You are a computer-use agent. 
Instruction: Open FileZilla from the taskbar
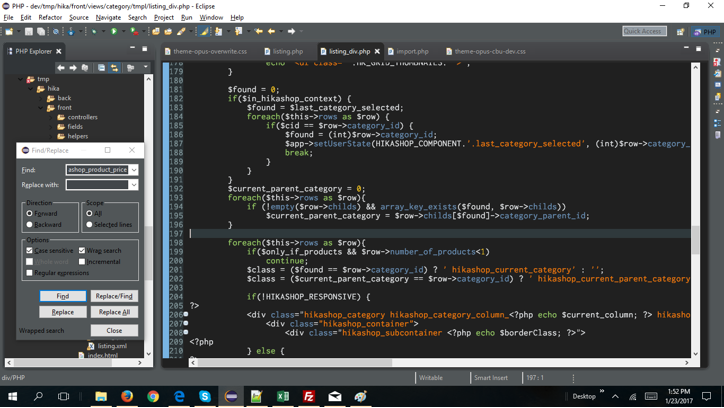click(x=308, y=396)
